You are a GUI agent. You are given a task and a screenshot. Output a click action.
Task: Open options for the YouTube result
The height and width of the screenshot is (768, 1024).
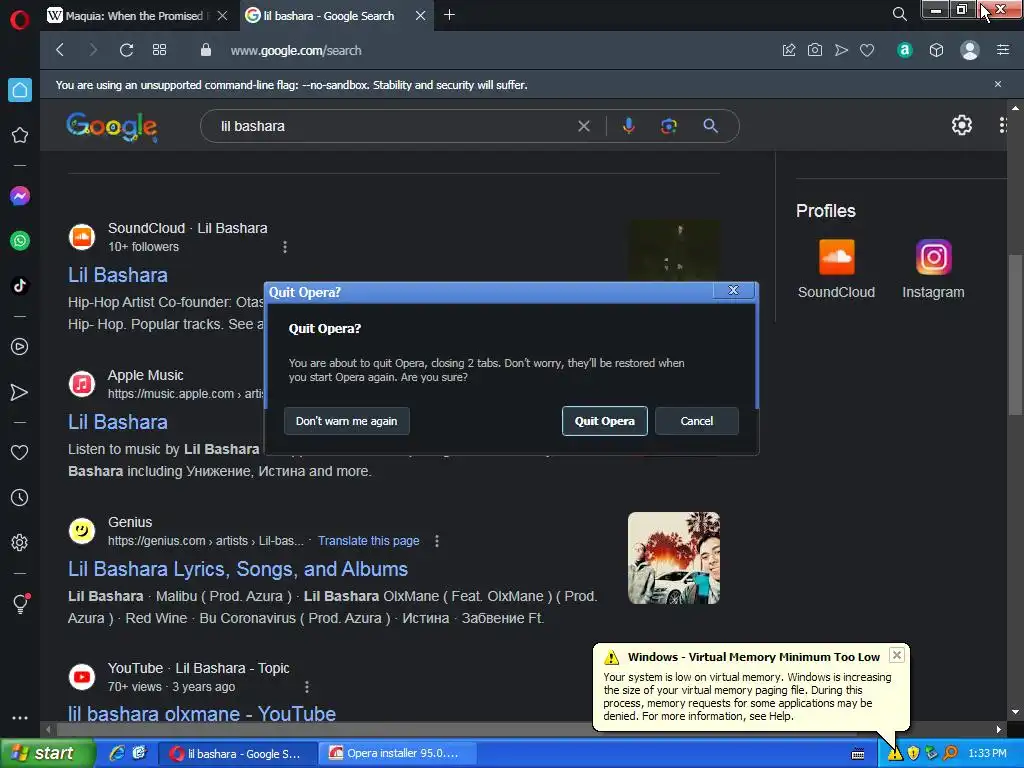[x=307, y=687]
